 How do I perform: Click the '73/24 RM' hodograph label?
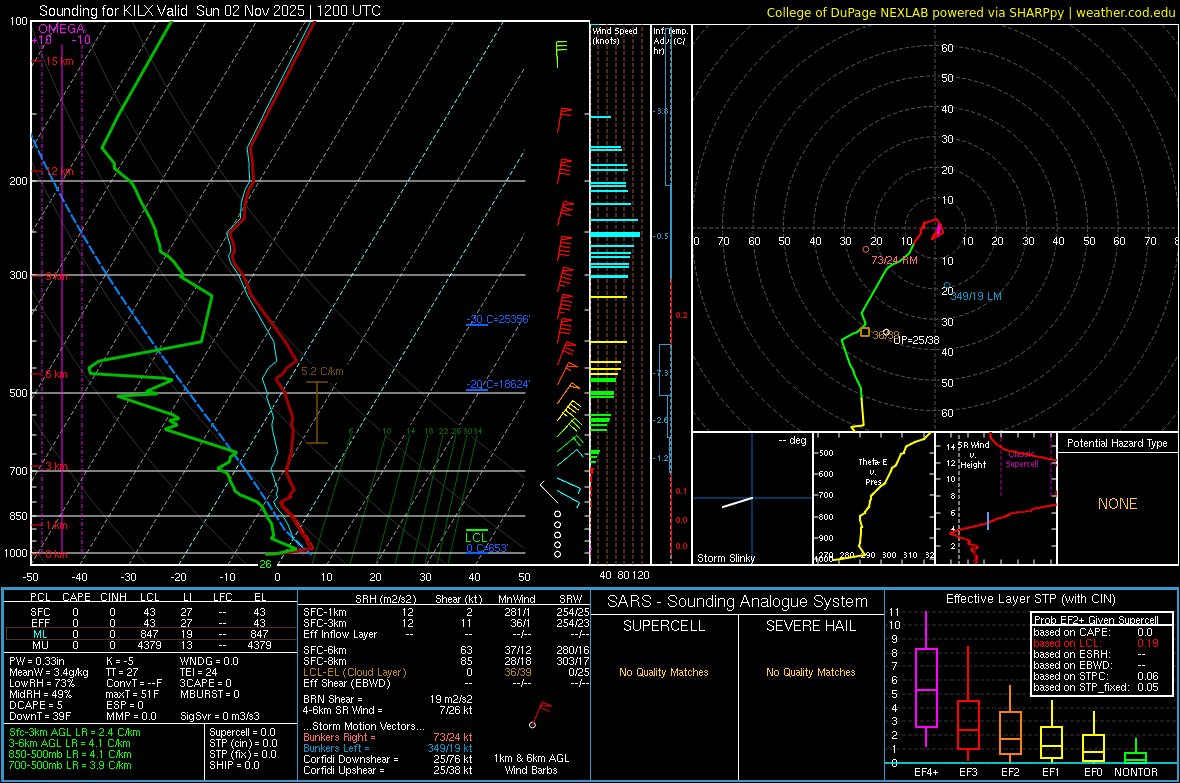tap(894, 260)
